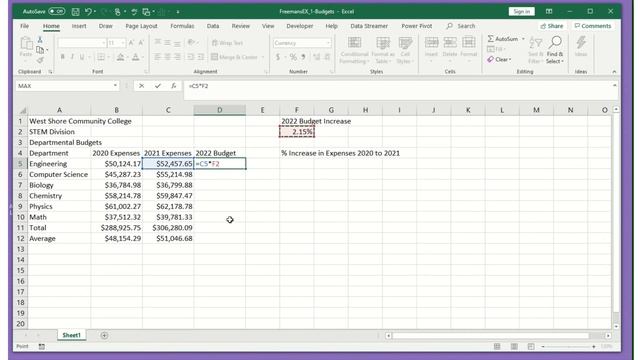This screenshot has height=360, width=640.
Task: Apply Comma Style icon
Action: [303, 57]
